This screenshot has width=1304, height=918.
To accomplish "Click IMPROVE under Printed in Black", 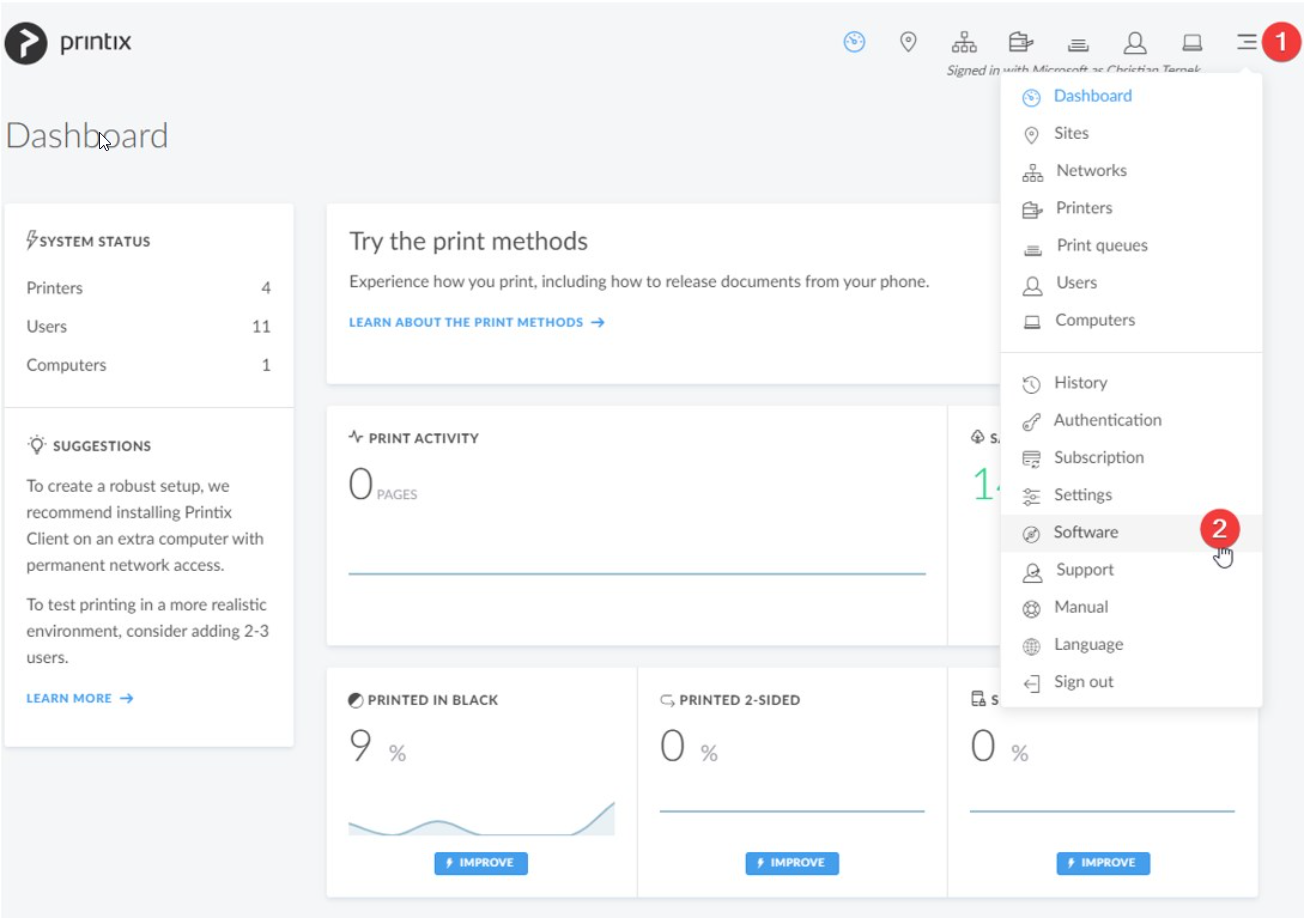I will pos(481,862).
